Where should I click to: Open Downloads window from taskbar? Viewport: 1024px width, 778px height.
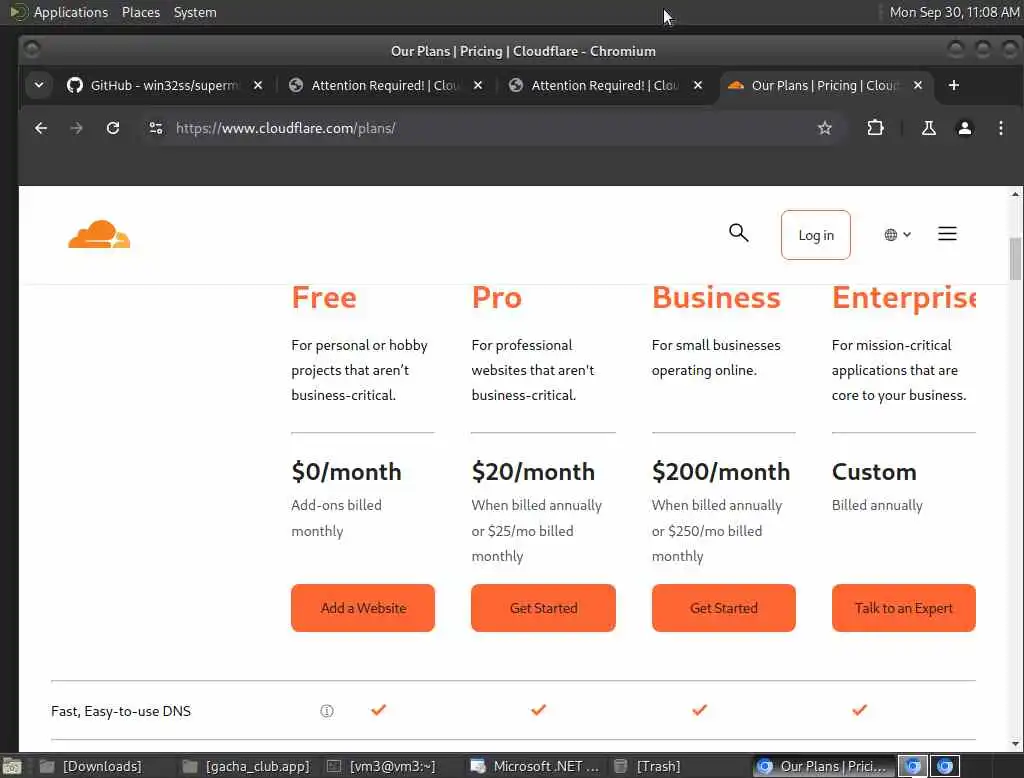91,766
